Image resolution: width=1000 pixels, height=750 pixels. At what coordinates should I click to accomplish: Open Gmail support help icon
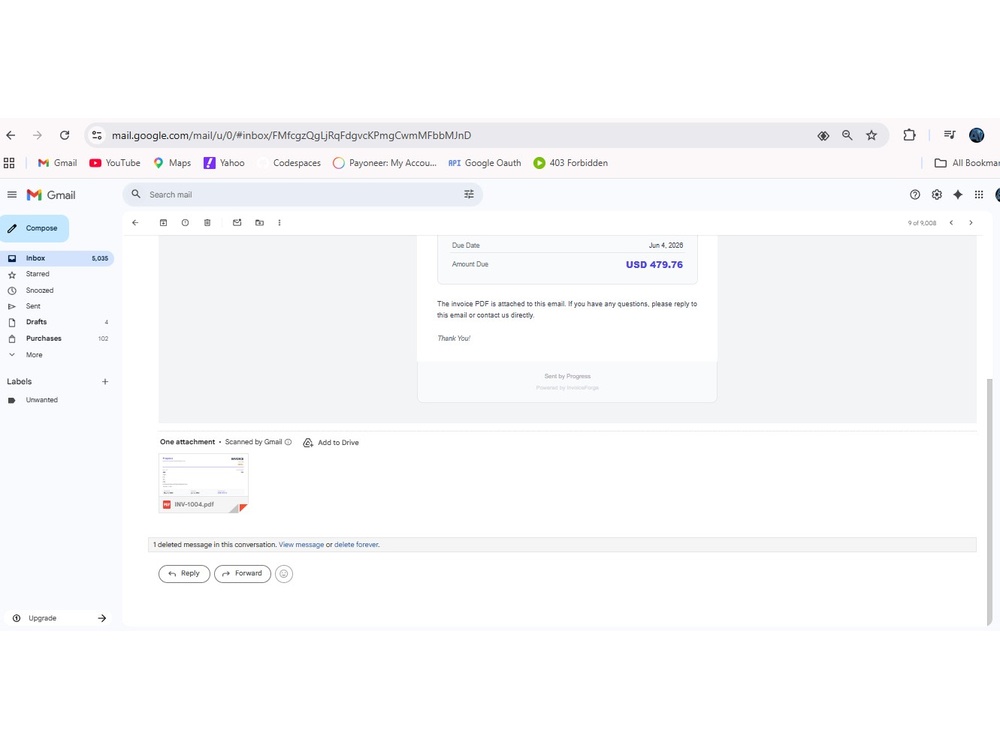(x=915, y=195)
